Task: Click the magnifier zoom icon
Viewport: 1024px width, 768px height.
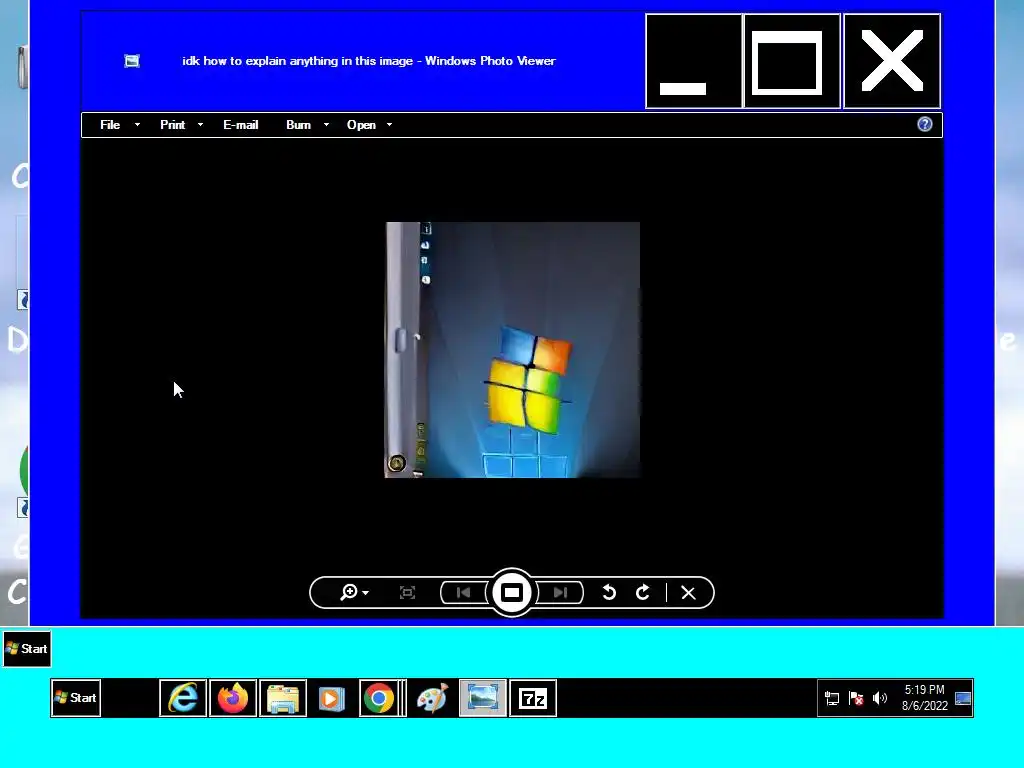Action: [x=349, y=592]
